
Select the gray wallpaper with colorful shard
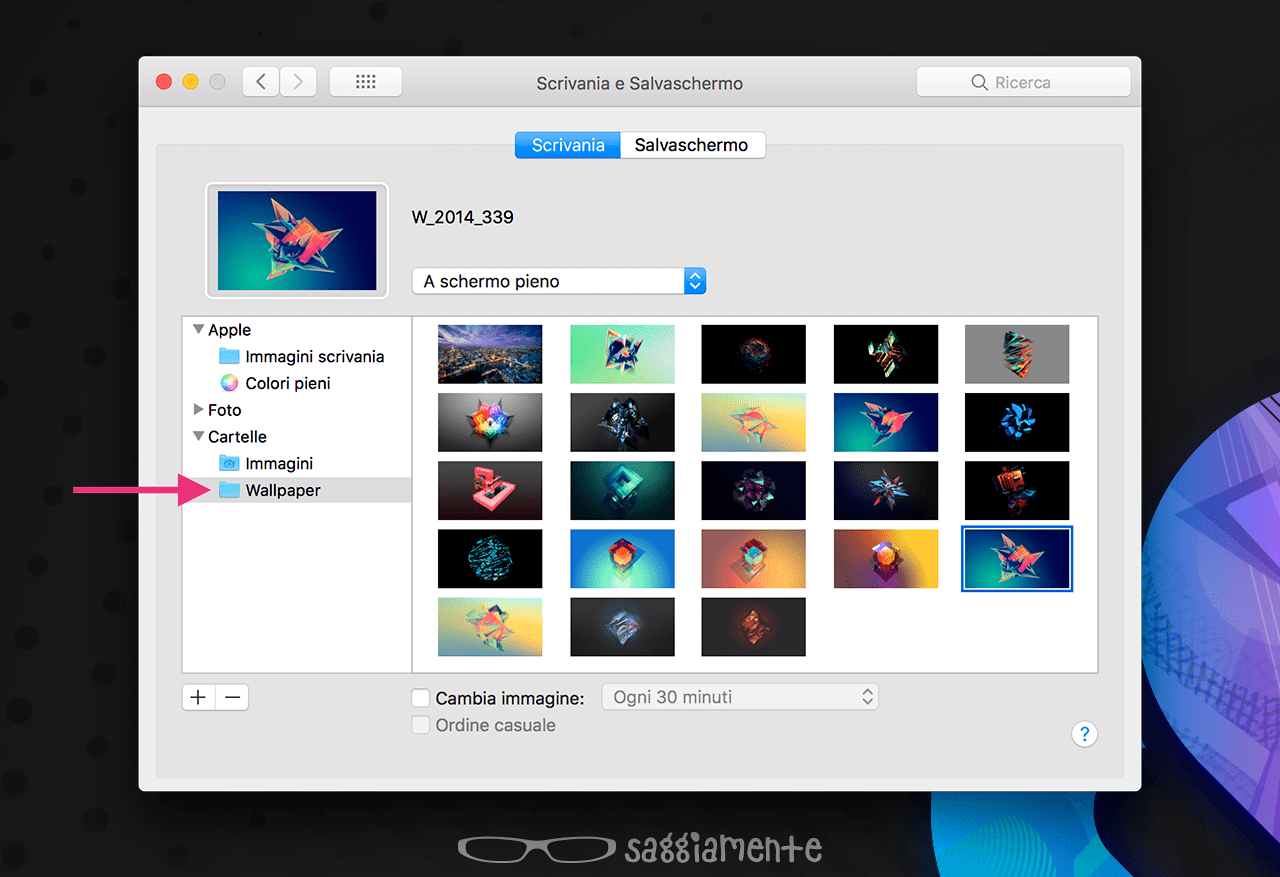1017,354
